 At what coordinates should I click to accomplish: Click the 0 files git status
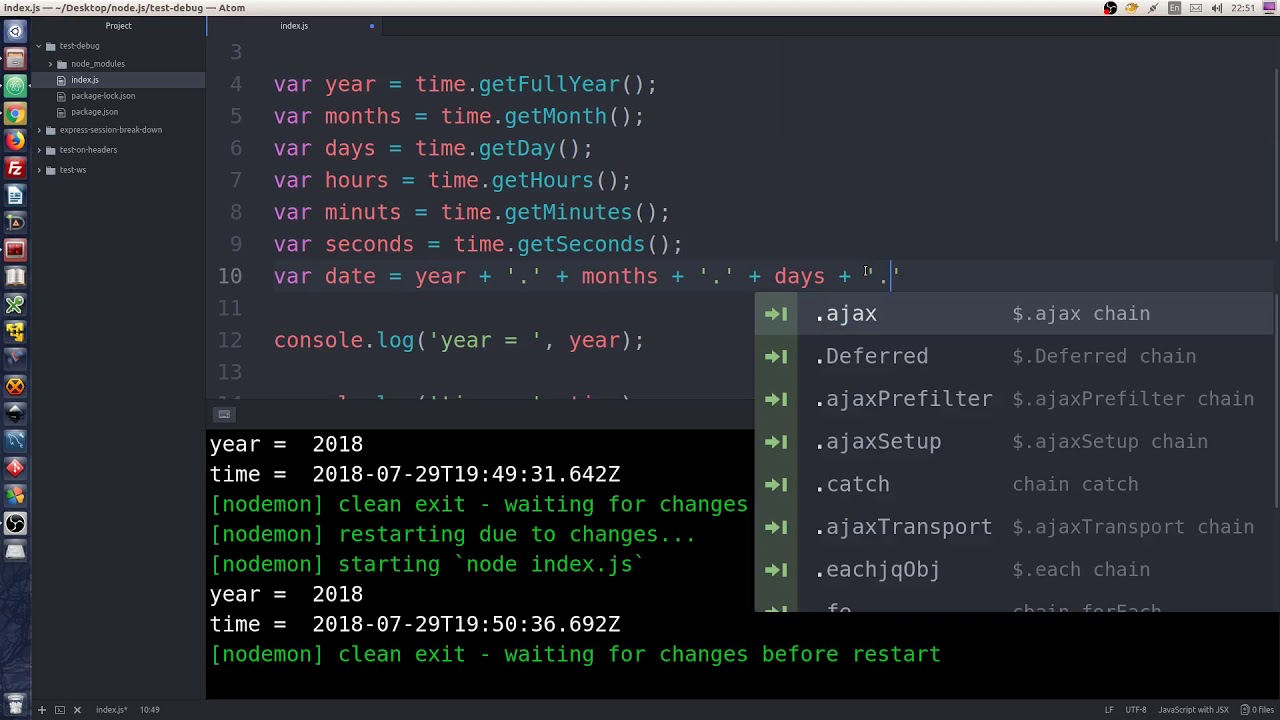(1256, 710)
